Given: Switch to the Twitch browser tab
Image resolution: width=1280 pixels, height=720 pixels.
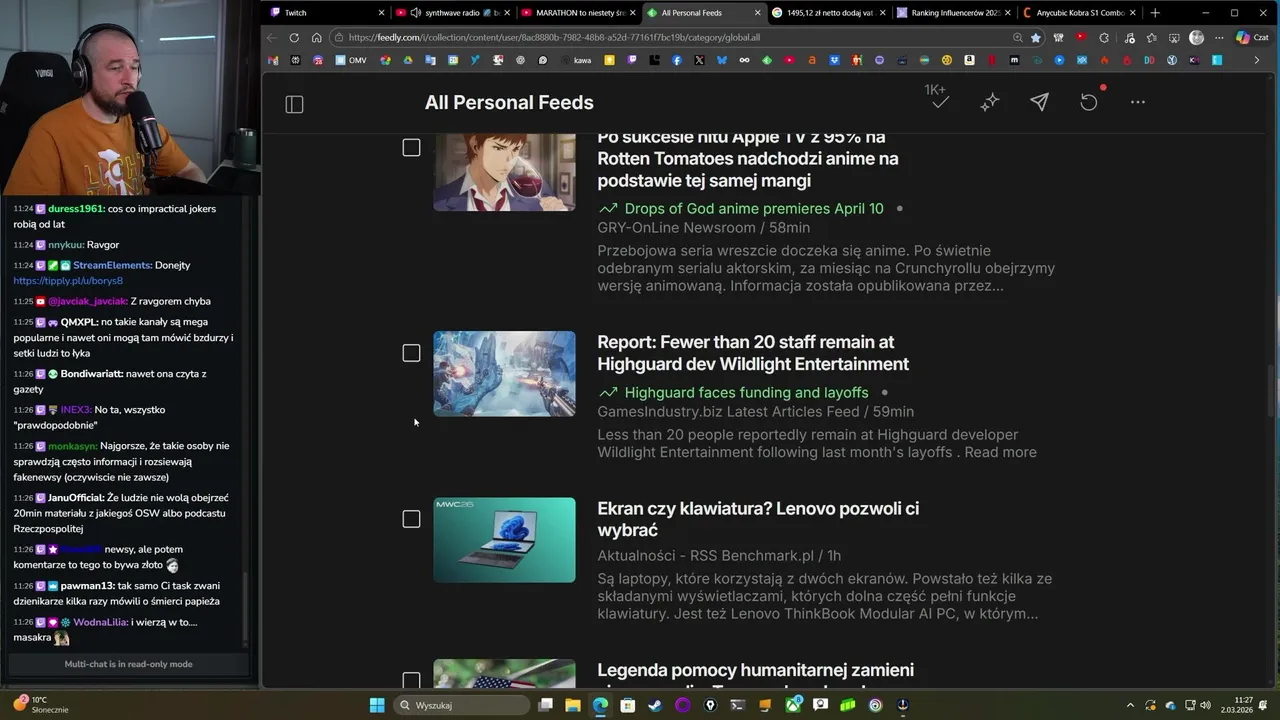Looking at the screenshot, I should point(325,13).
